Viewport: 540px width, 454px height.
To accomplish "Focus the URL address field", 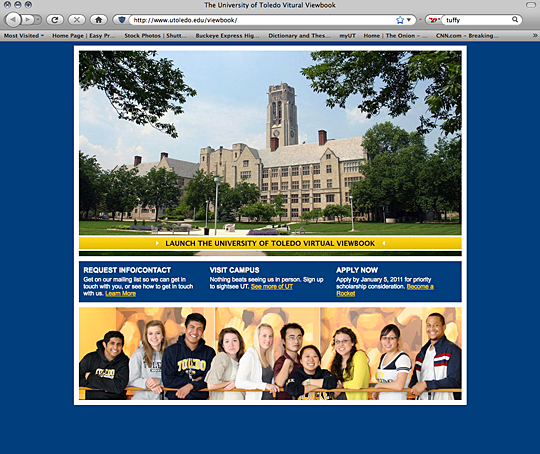I will 262,20.
